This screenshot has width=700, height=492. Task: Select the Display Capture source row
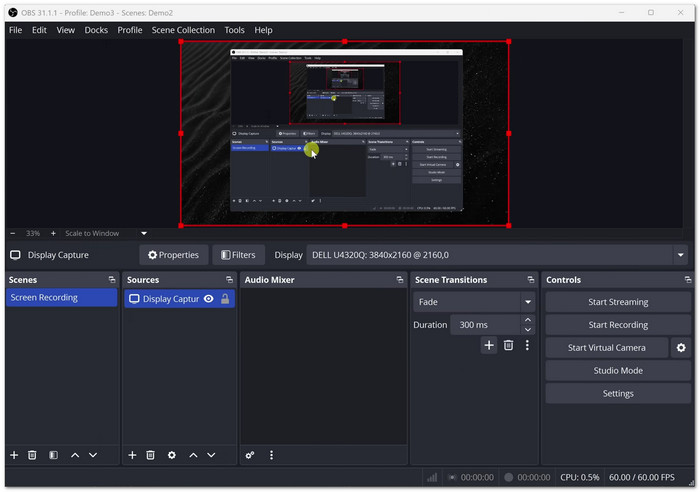point(179,299)
